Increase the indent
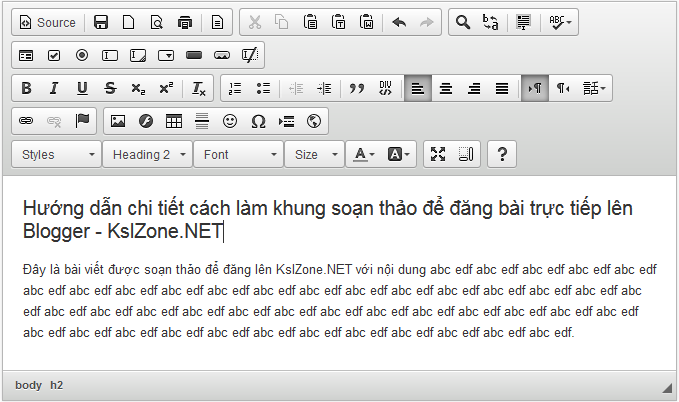 324,88
